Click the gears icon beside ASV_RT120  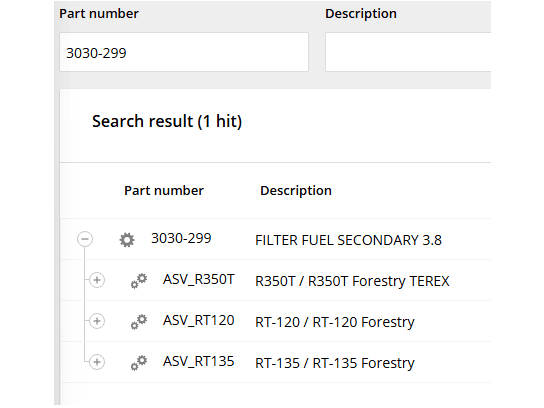click(139, 322)
